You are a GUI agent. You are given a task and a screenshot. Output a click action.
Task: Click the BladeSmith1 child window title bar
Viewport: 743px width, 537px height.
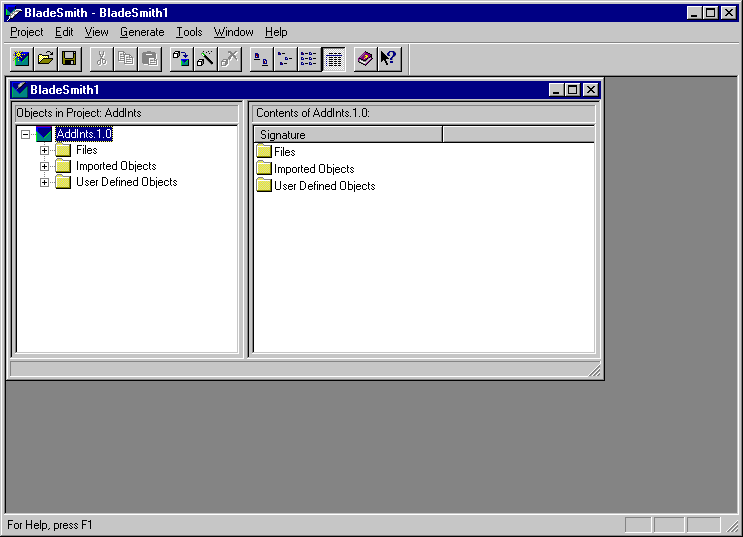pyautogui.click(x=305, y=90)
